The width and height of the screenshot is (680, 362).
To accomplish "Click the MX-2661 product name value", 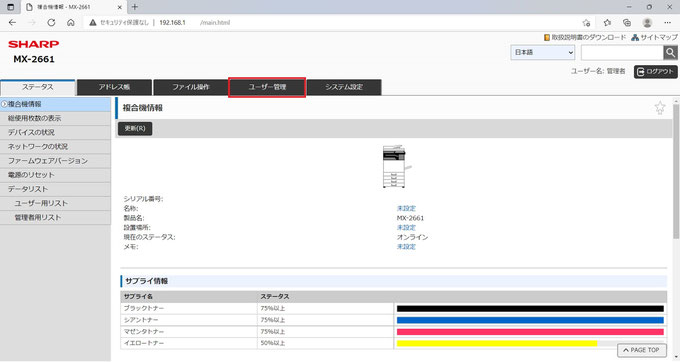I will point(410,218).
